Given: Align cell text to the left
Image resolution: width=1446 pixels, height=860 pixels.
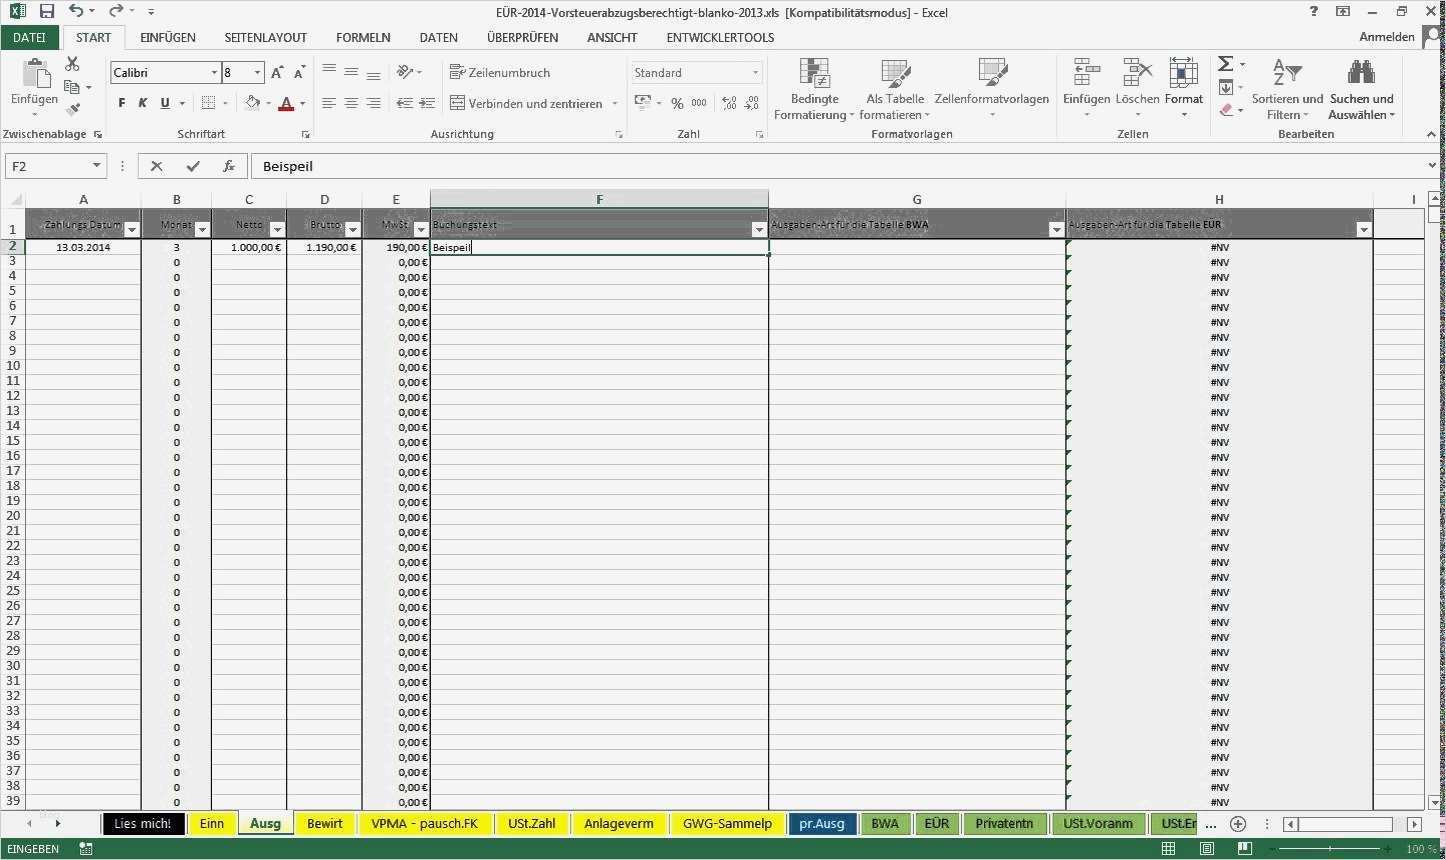Looking at the screenshot, I should 329,103.
